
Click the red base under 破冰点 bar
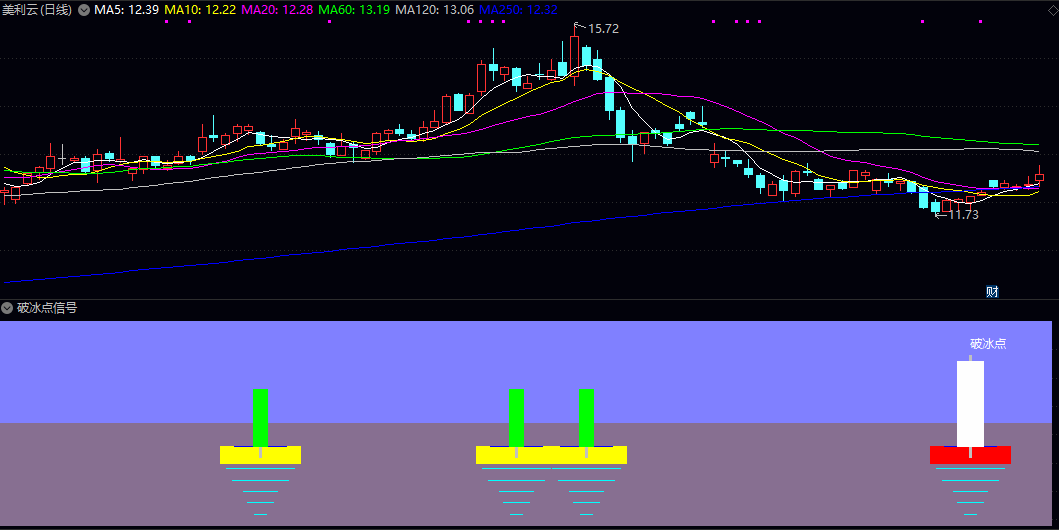tap(971, 455)
